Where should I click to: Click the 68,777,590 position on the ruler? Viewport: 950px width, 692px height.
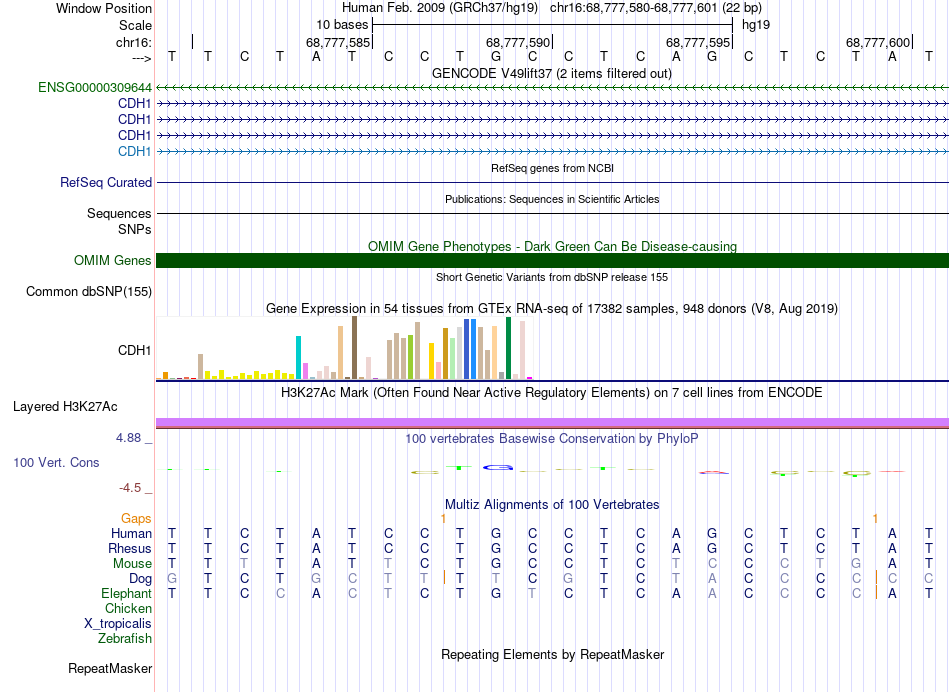pyautogui.click(x=518, y=42)
